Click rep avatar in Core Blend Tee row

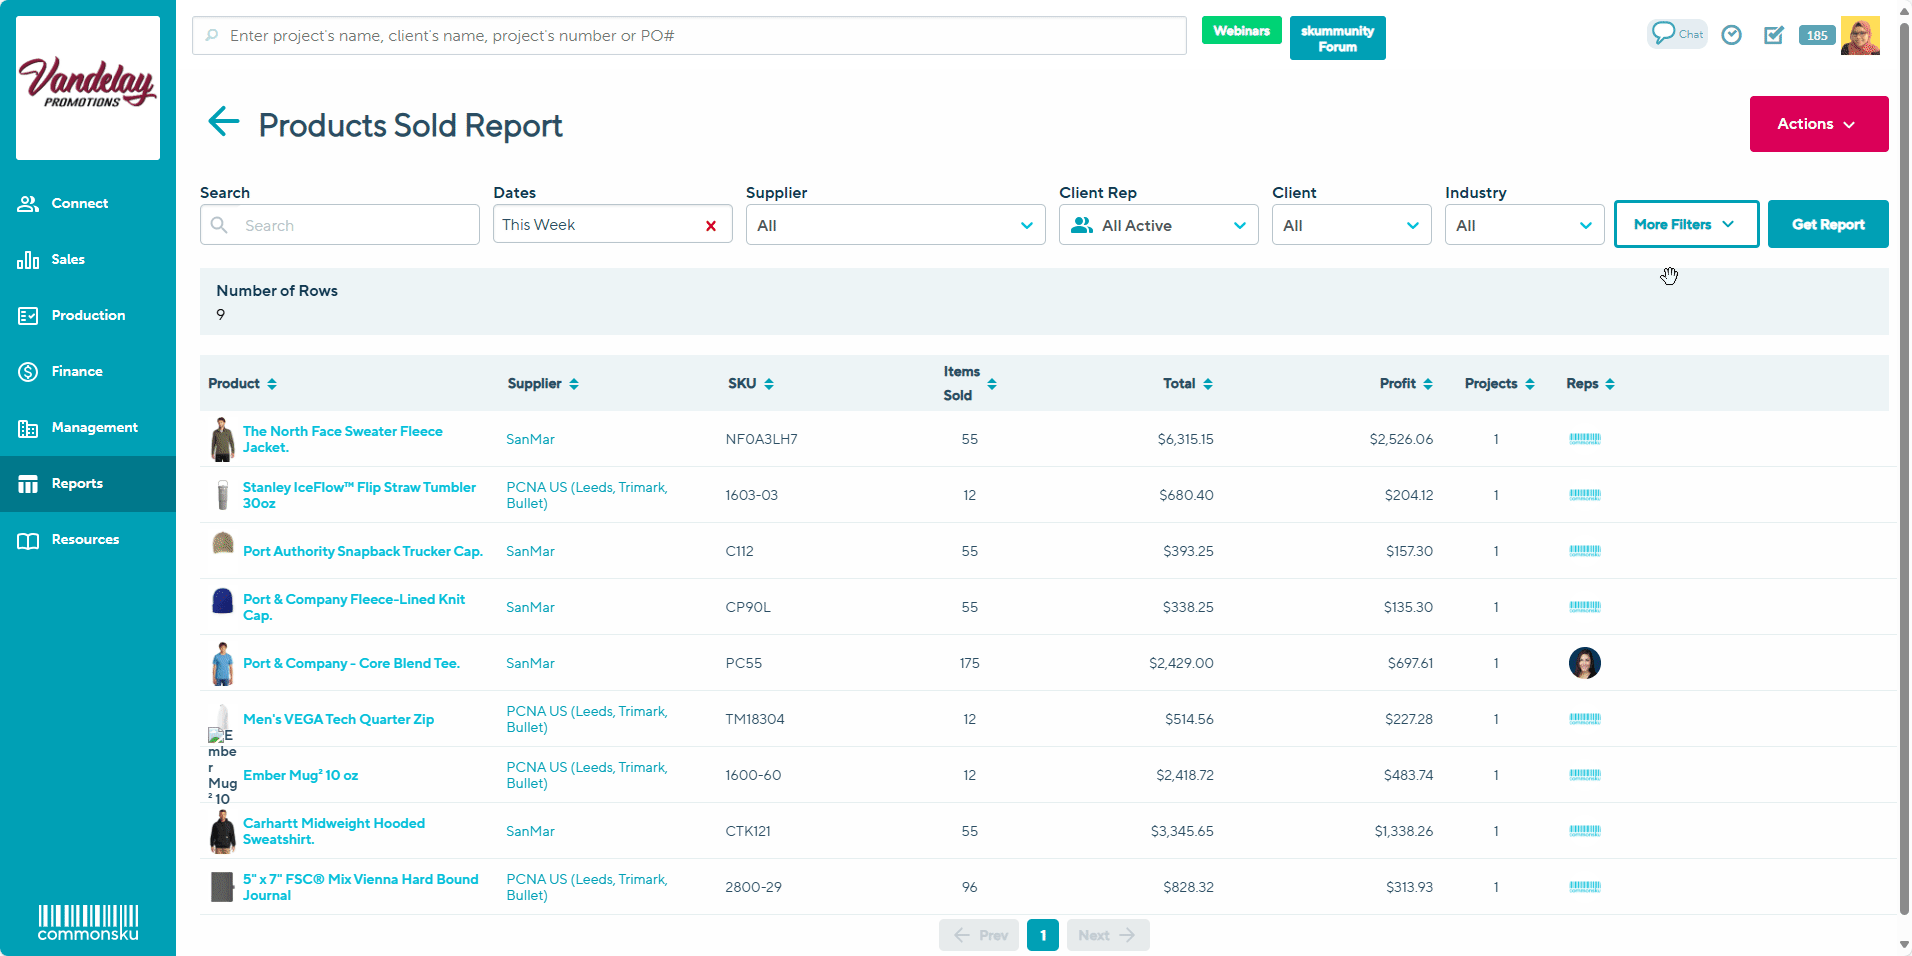pyautogui.click(x=1584, y=663)
